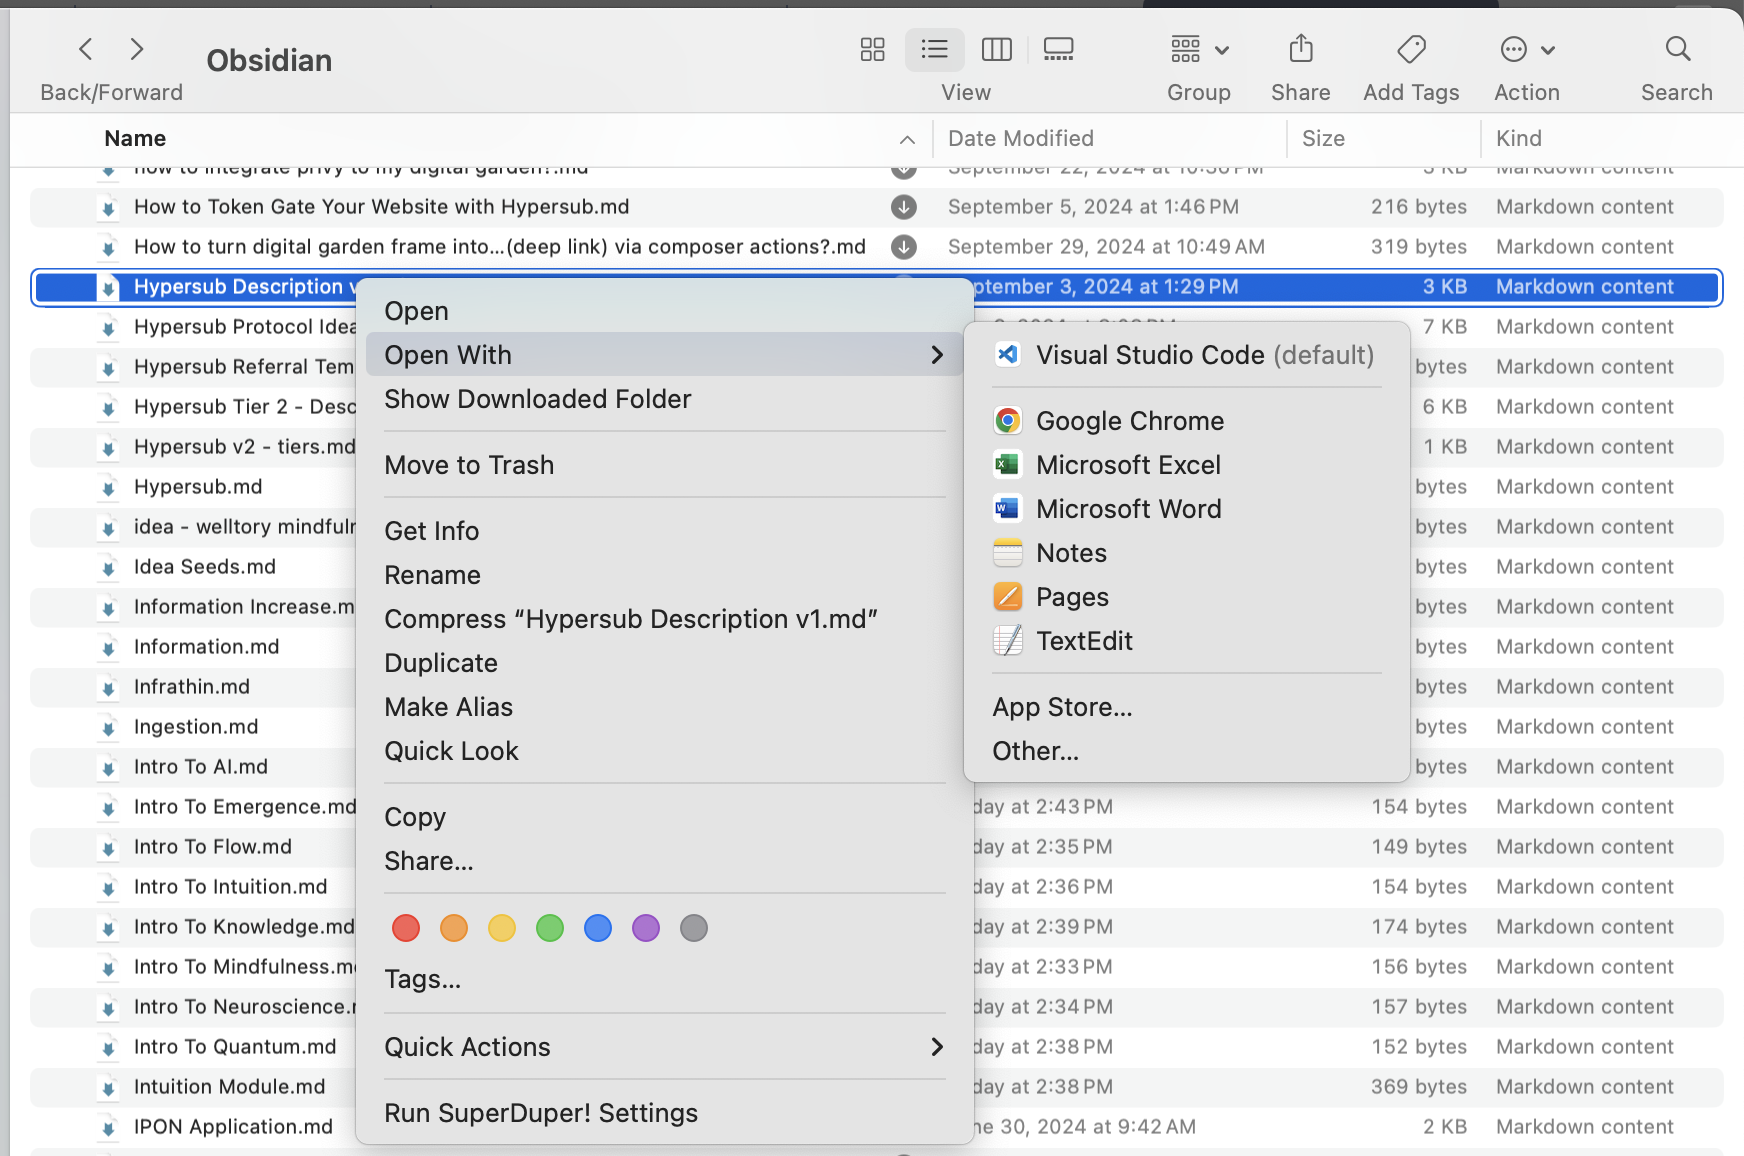Choose Duplicate menu item
1744x1156 pixels.
(x=665, y=663)
